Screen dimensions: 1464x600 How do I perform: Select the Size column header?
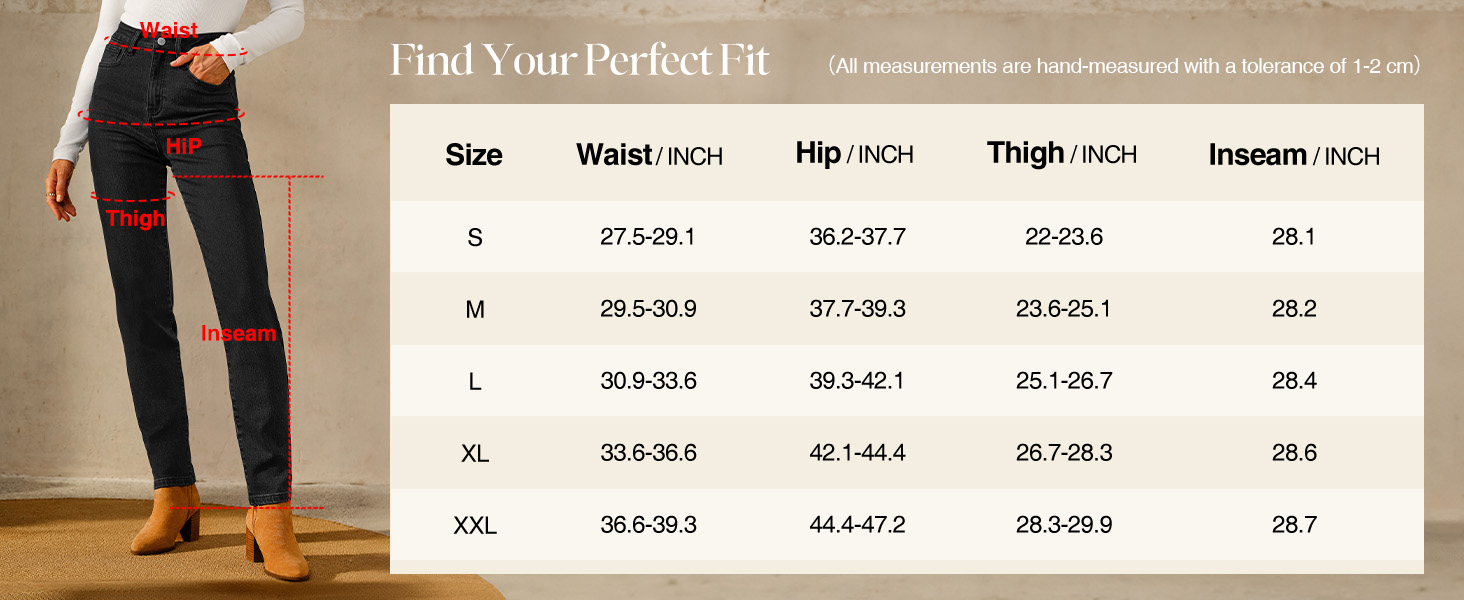click(474, 155)
